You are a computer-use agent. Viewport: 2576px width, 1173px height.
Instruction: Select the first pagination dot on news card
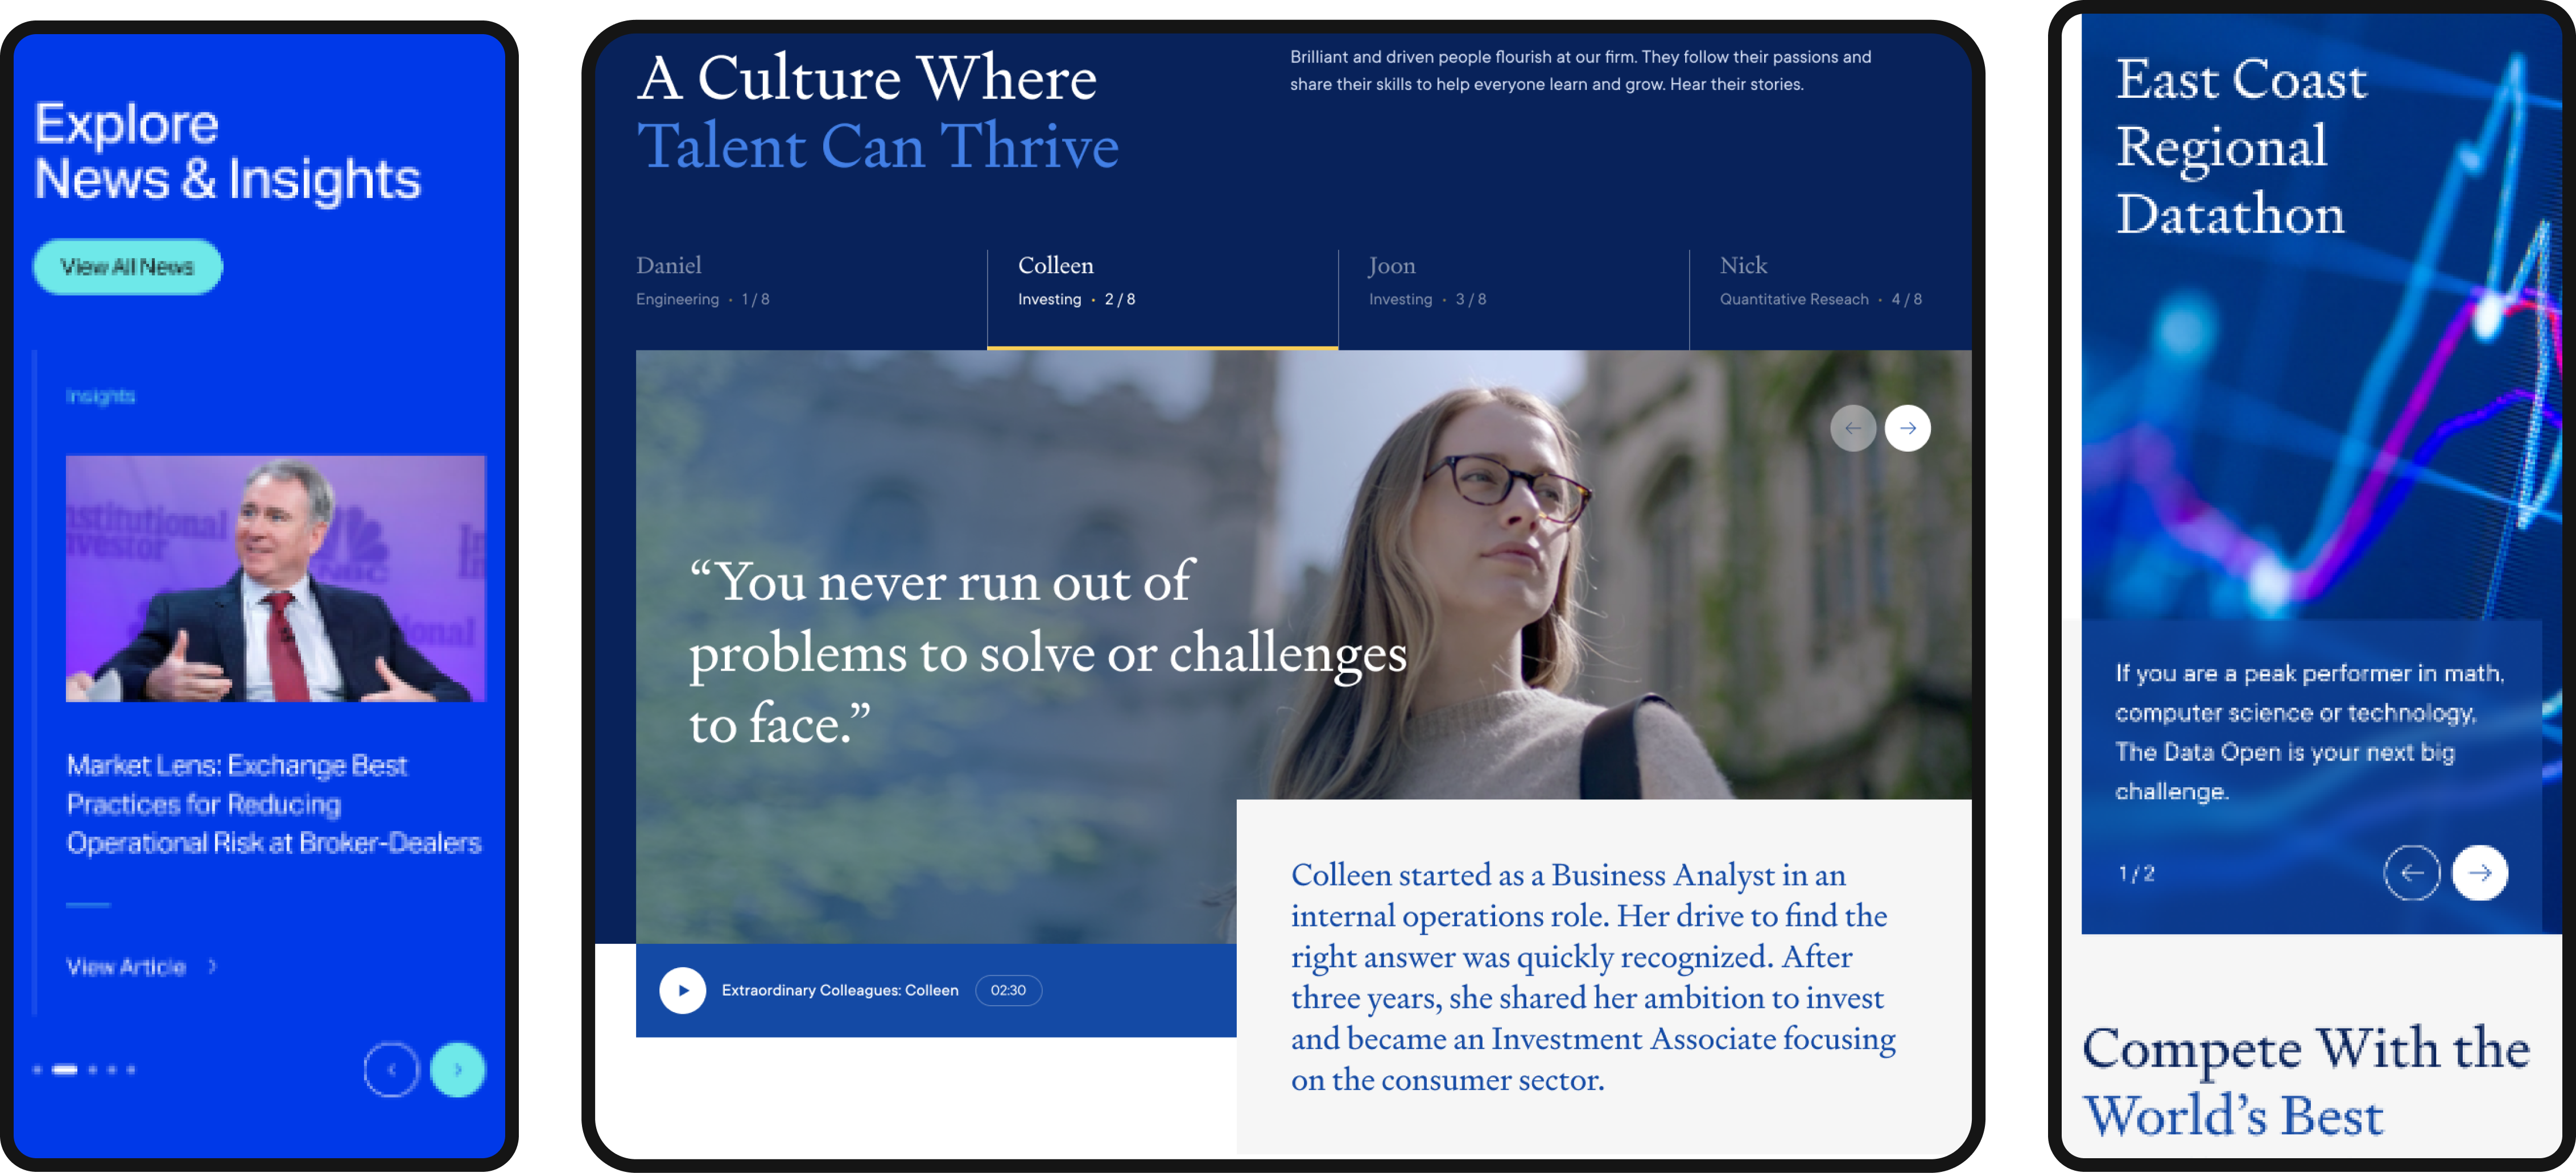coord(37,1070)
